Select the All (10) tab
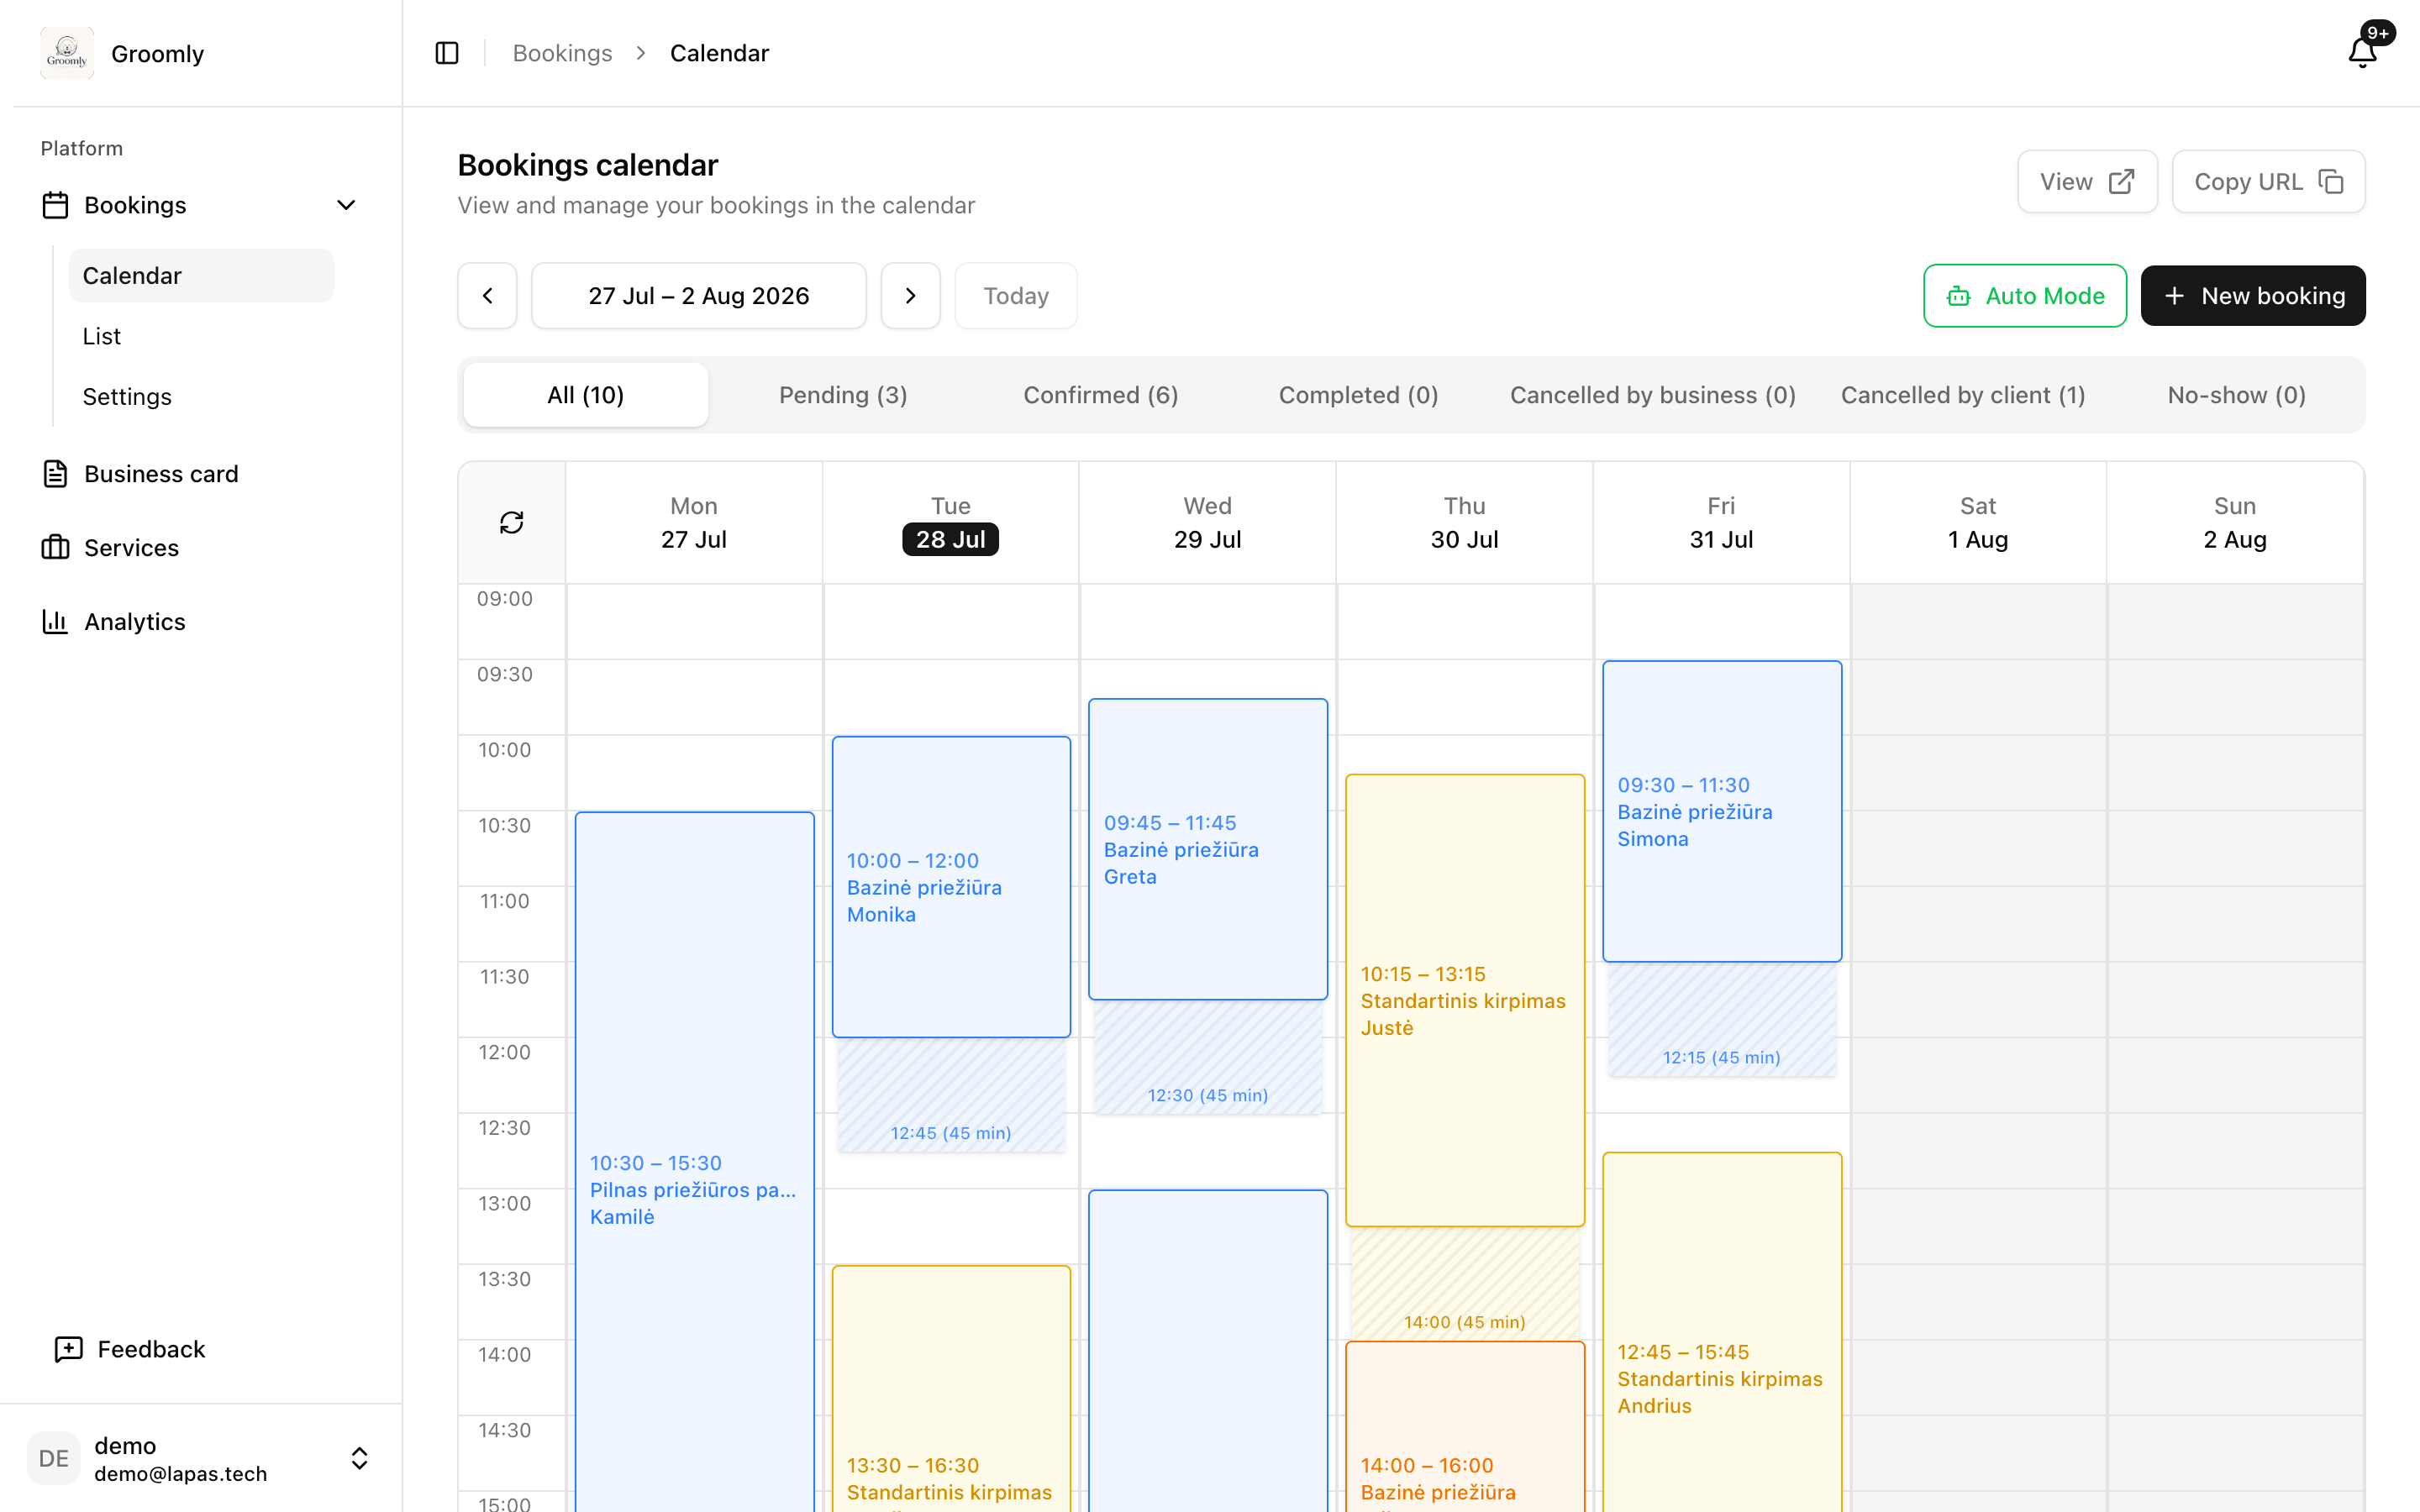The height and width of the screenshot is (1512, 2420). (586, 395)
